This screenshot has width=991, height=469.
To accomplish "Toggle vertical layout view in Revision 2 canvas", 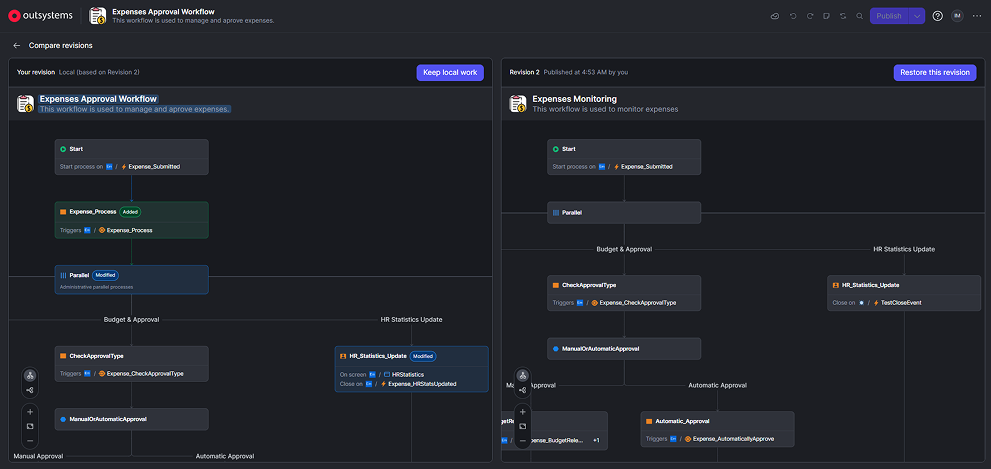I will (523, 375).
